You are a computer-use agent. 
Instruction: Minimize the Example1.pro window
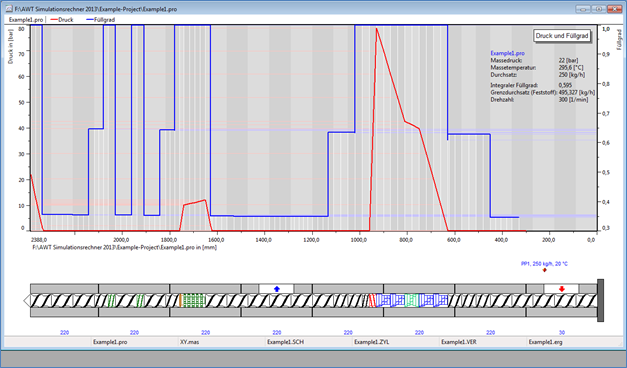click(x=583, y=9)
